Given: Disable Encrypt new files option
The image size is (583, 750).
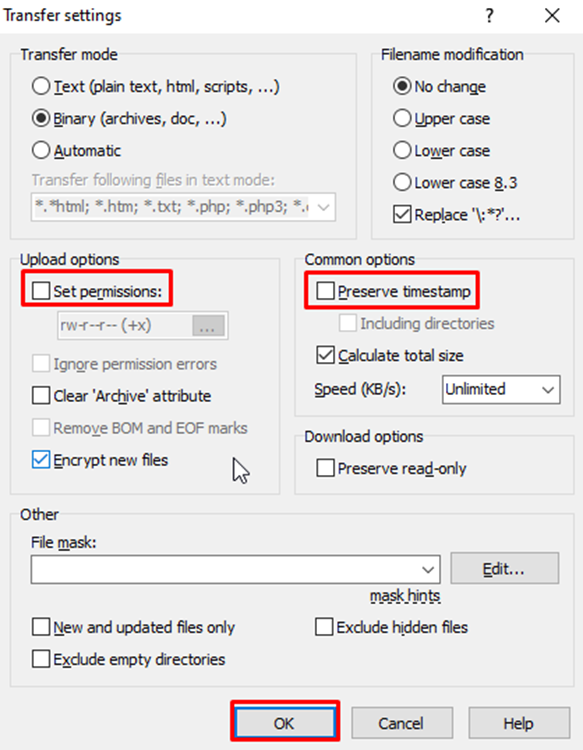Looking at the screenshot, I should (41, 460).
